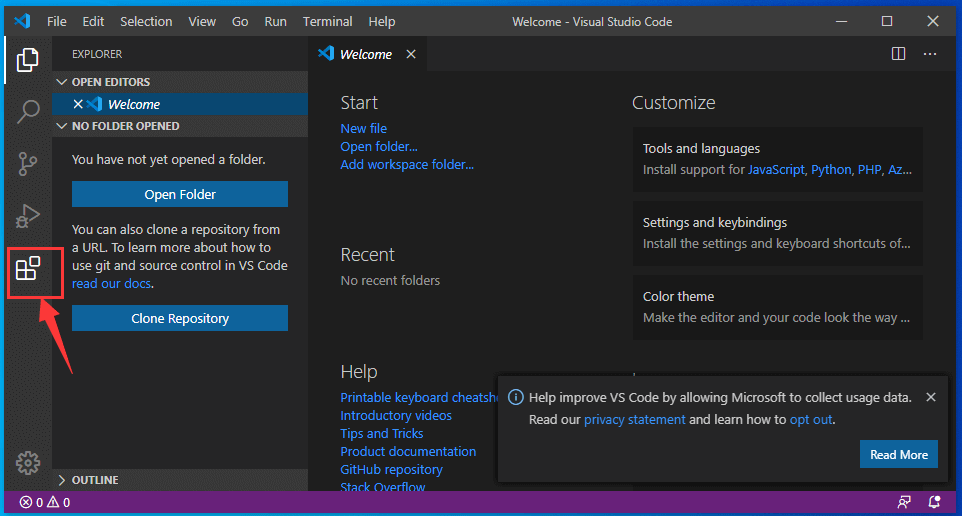This screenshot has height=516, width=962.
Task: Open the Extensions view icon
Action: pos(28,268)
